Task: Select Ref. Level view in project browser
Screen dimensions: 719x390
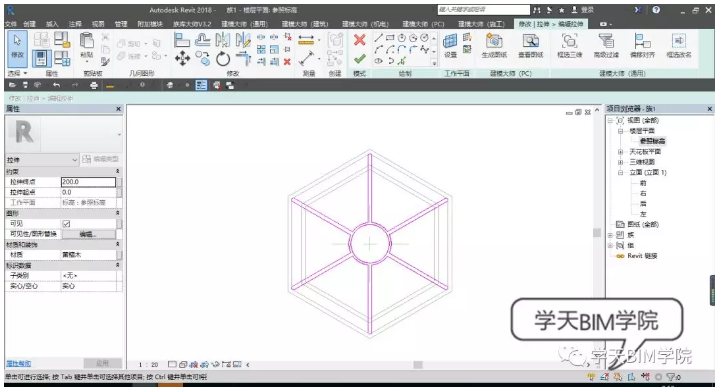Action: 653,141
